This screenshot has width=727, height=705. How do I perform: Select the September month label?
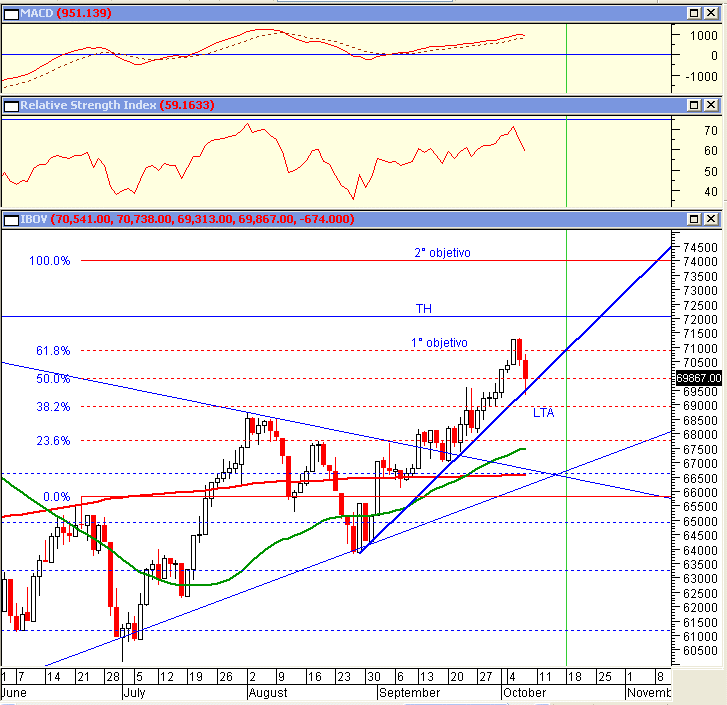point(409,693)
